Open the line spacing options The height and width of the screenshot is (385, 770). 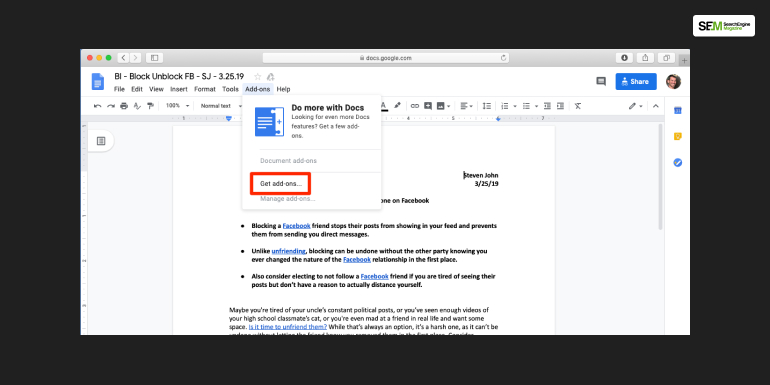pyautogui.click(x=487, y=106)
